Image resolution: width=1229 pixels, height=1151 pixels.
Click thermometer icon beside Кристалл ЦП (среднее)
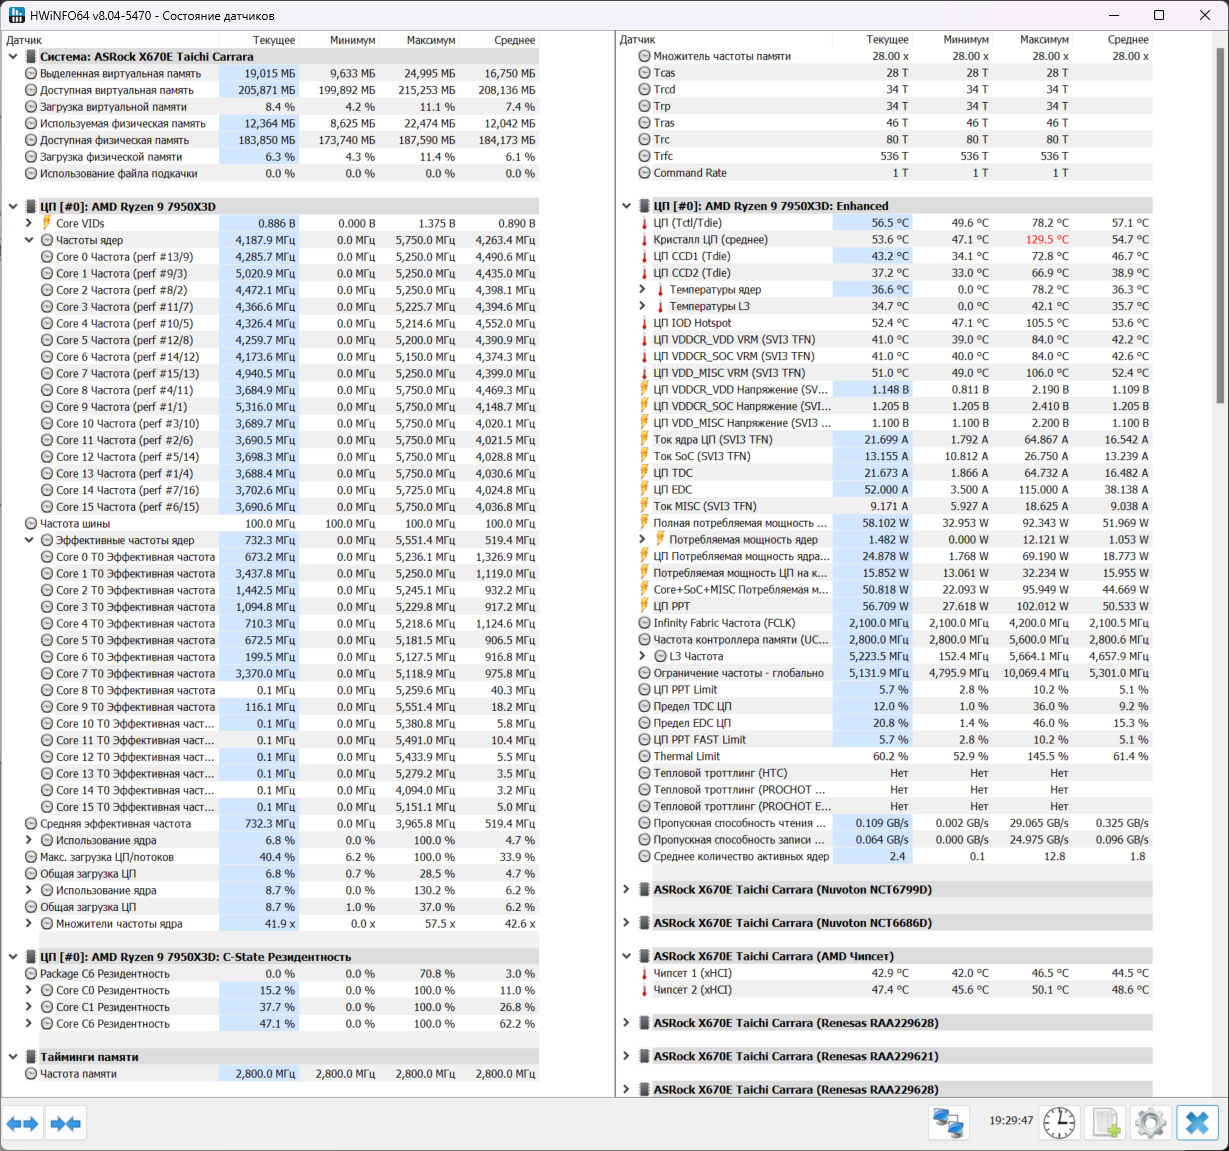pos(644,240)
